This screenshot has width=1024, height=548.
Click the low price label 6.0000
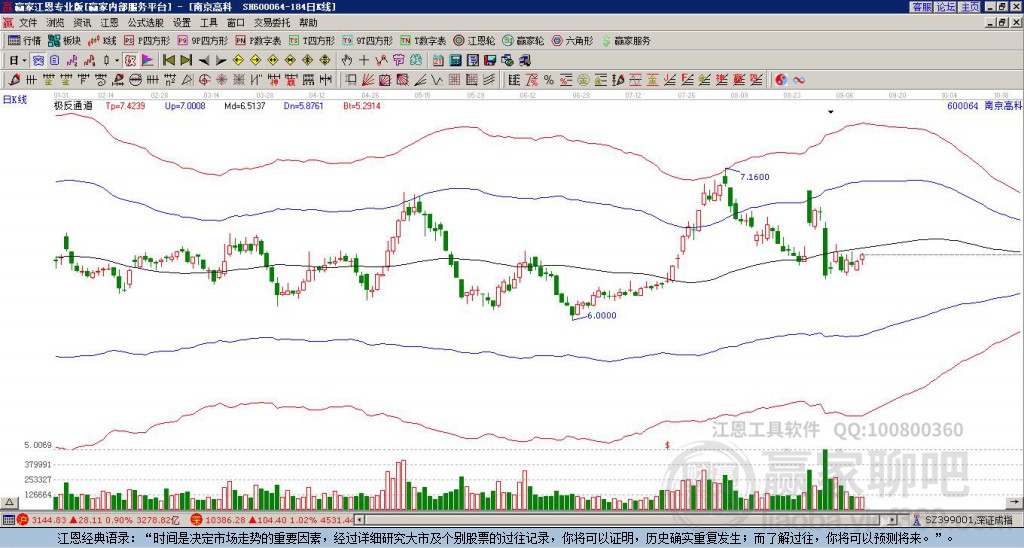click(601, 315)
